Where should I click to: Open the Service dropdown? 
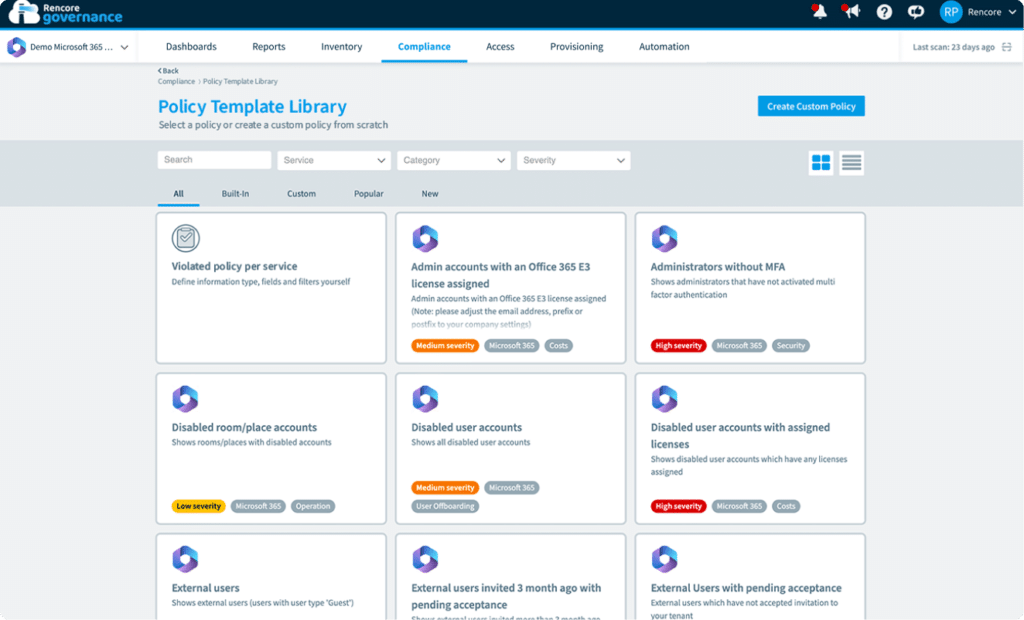click(333, 160)
